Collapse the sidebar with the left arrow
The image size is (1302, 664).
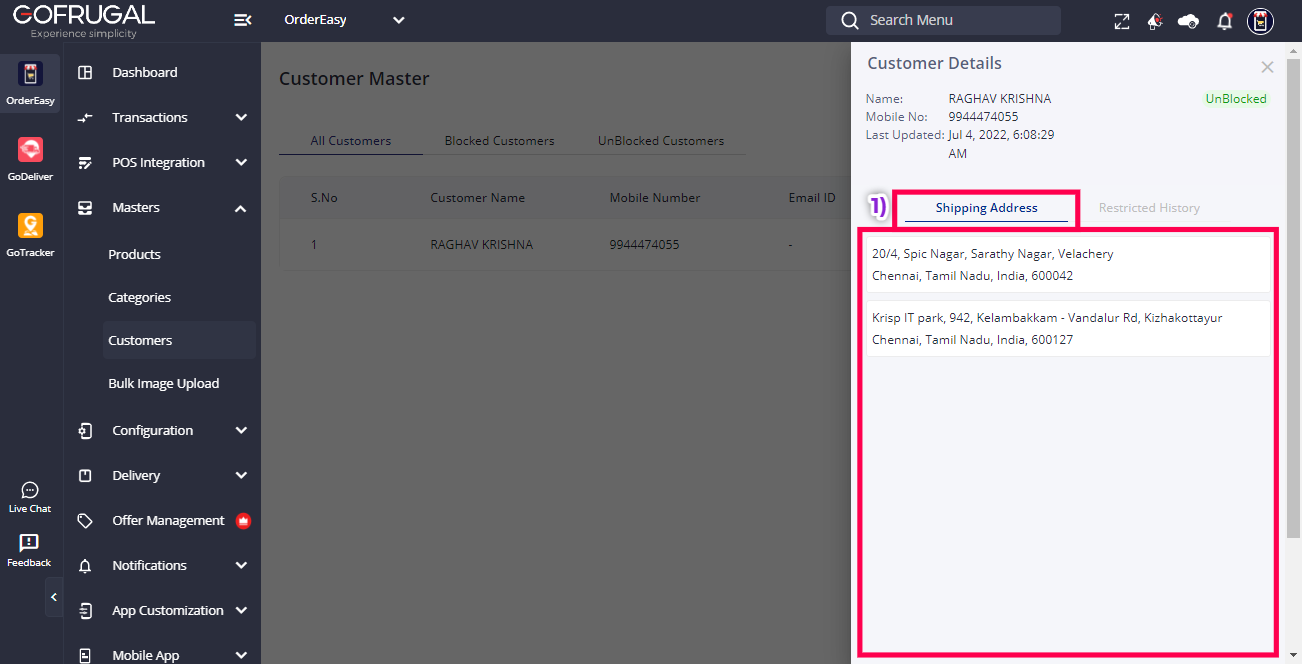coord(54,597)
